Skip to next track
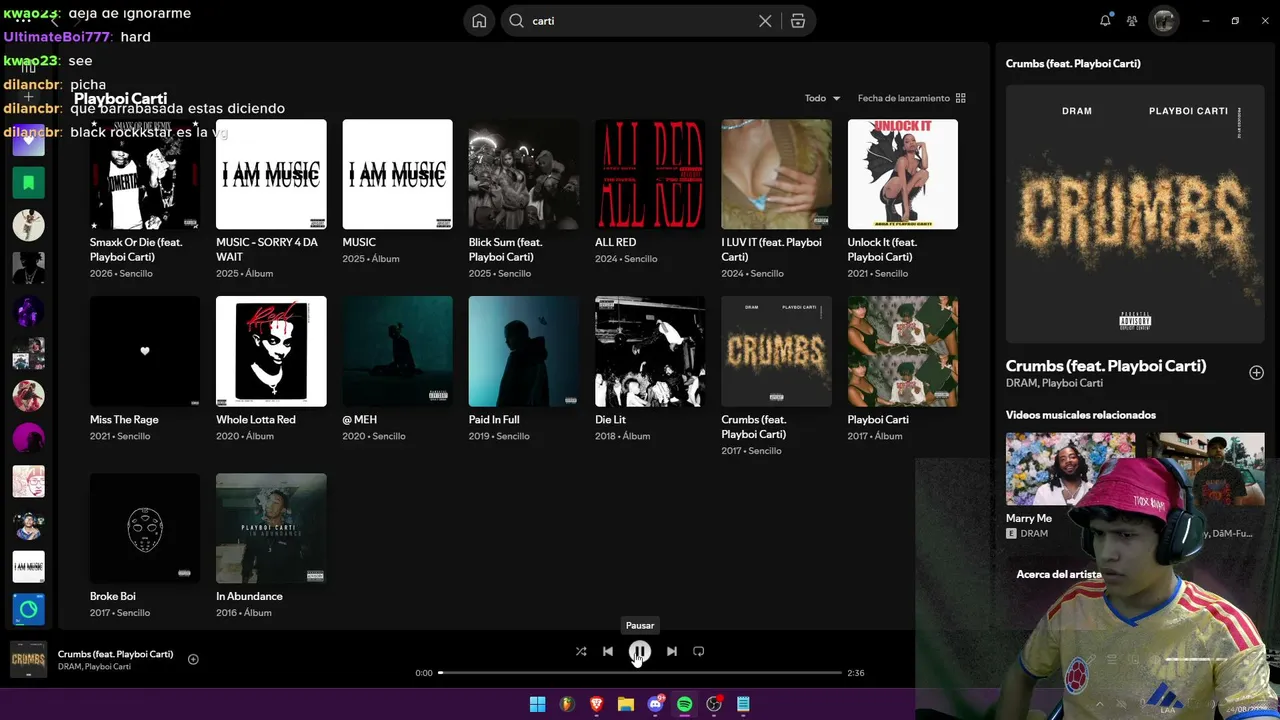Image resolution: width=1280 pixels, height=720 pixels. point(672,651)
